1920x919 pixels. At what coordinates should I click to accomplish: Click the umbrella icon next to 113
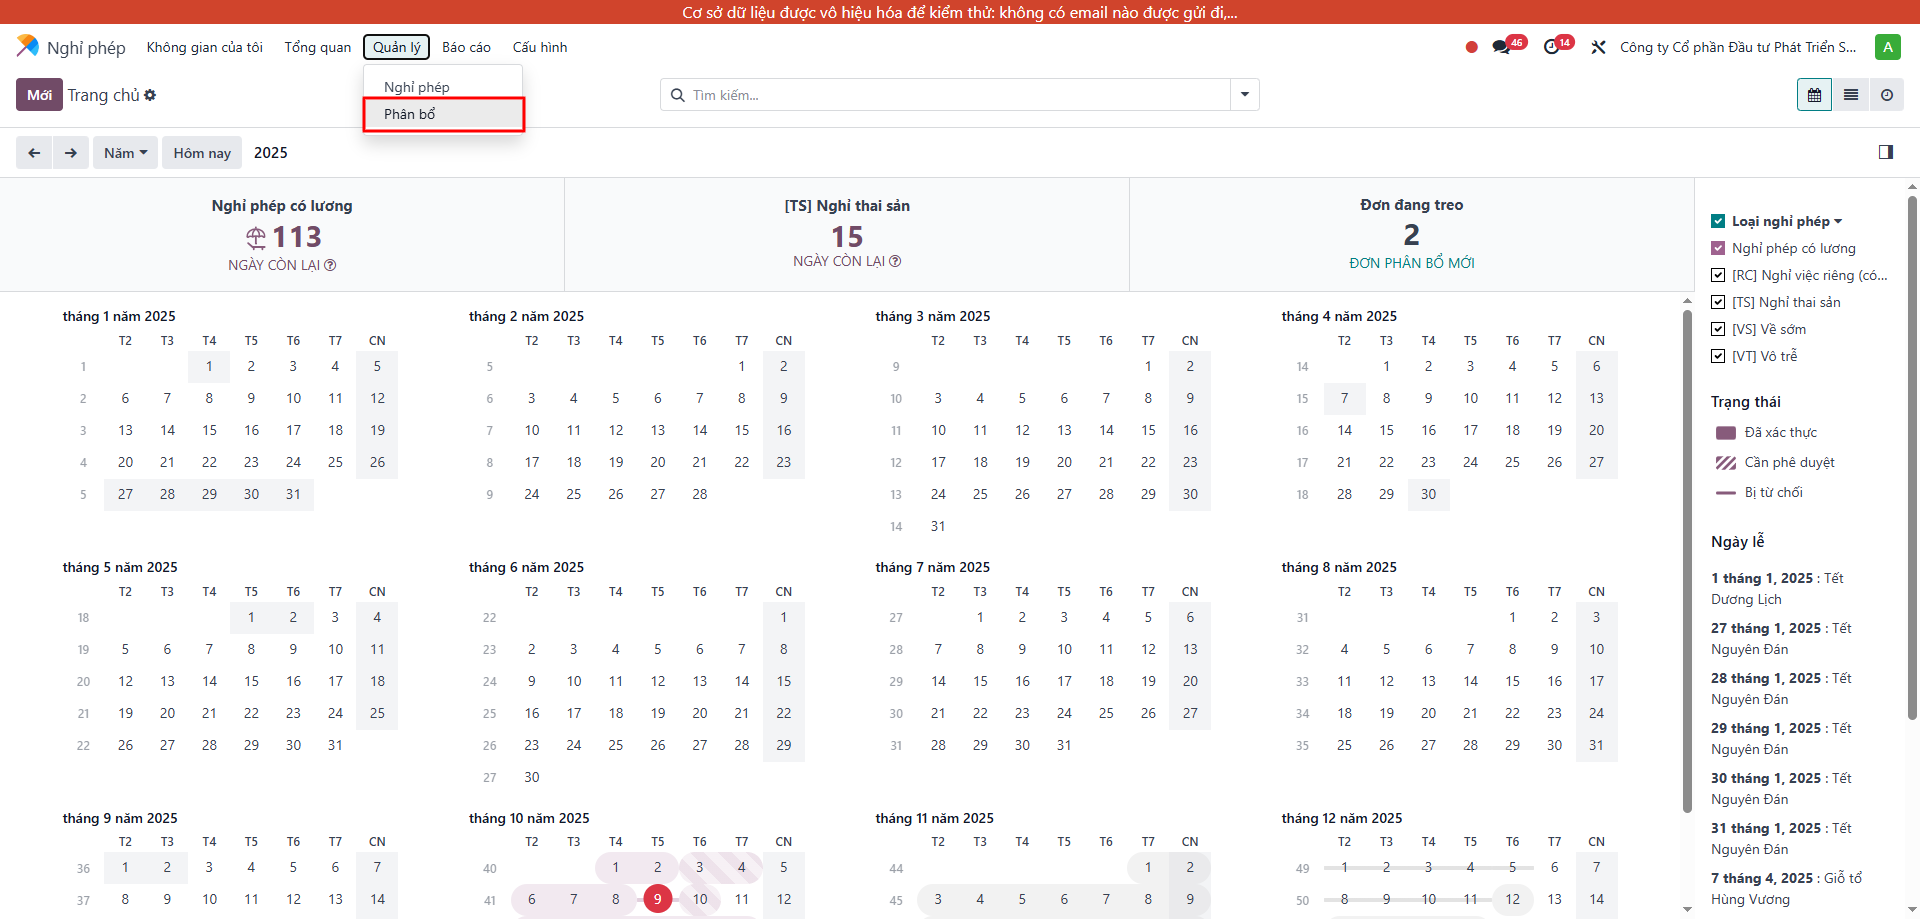(x=256, y=237)
